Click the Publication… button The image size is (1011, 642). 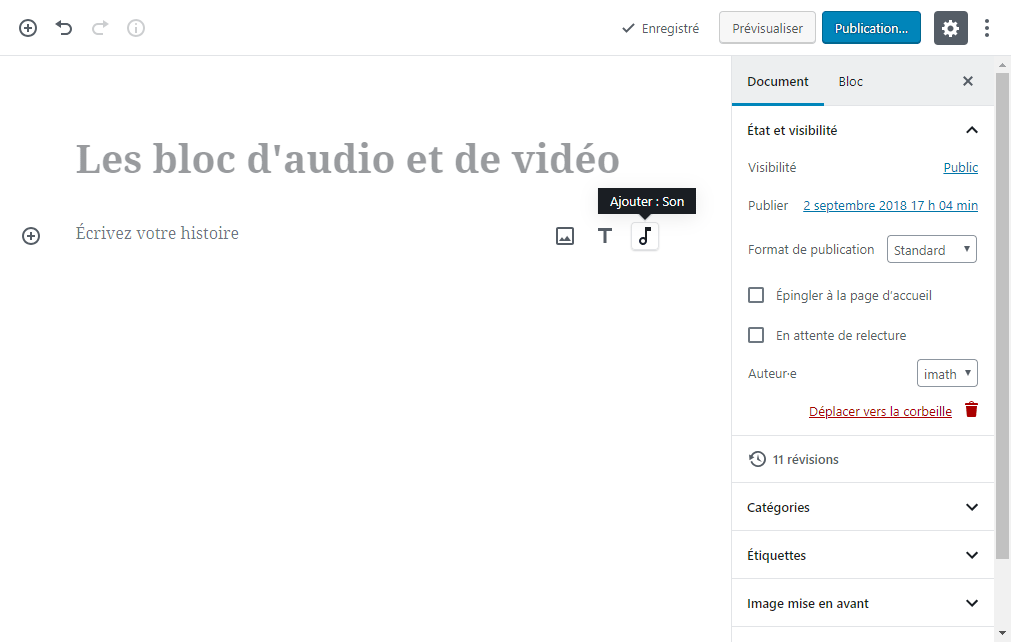(x=870, y=28)
